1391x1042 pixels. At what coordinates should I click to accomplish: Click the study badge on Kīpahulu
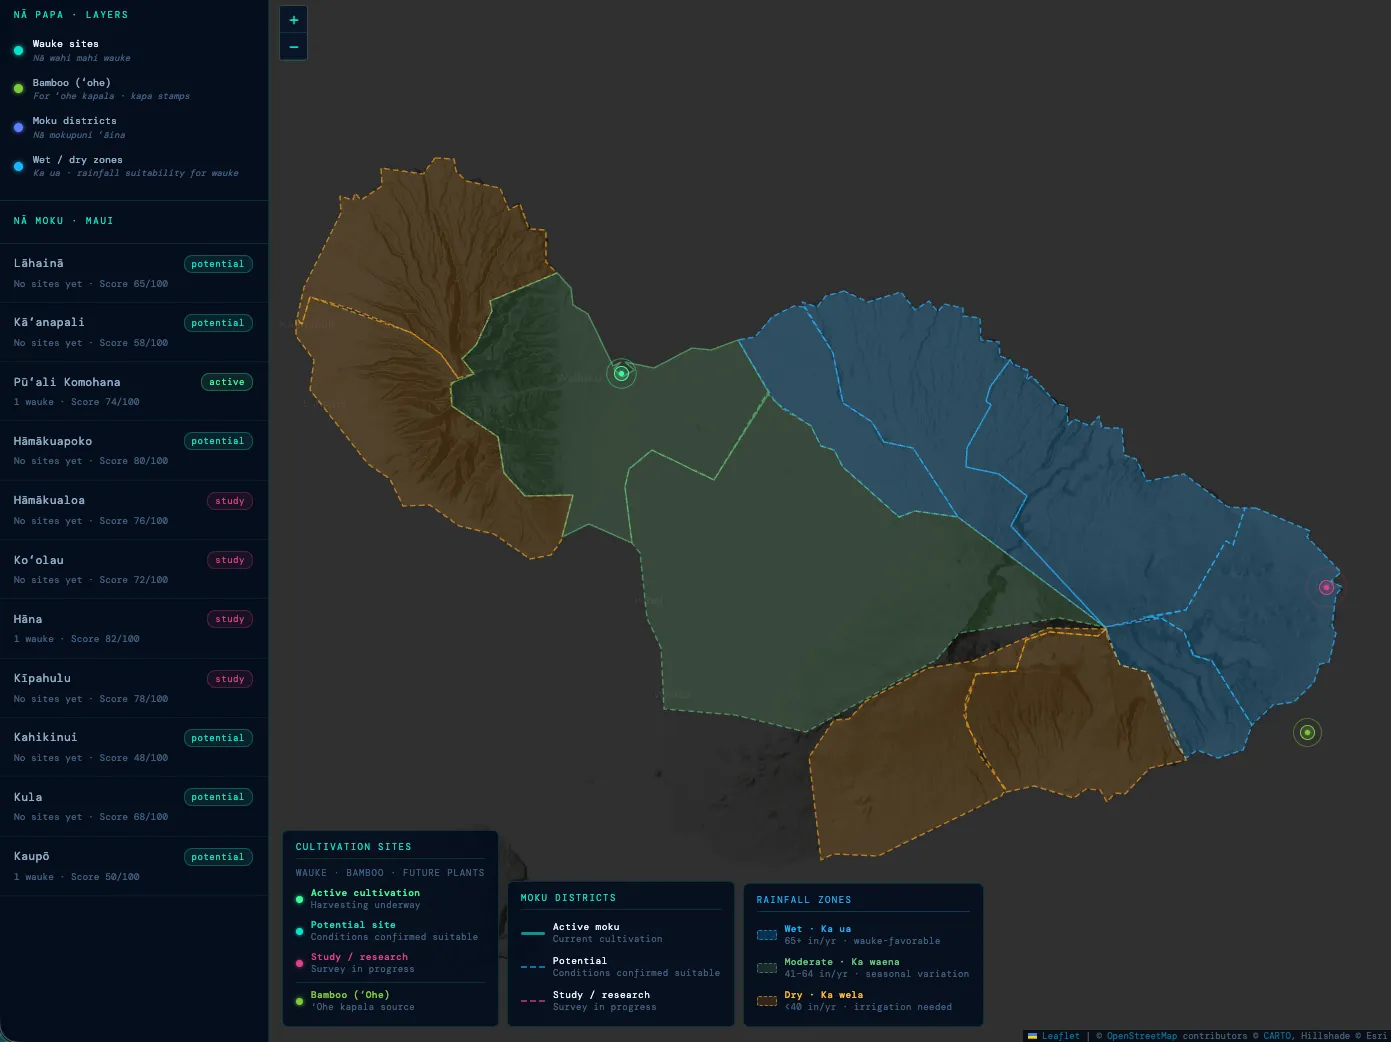230,679
